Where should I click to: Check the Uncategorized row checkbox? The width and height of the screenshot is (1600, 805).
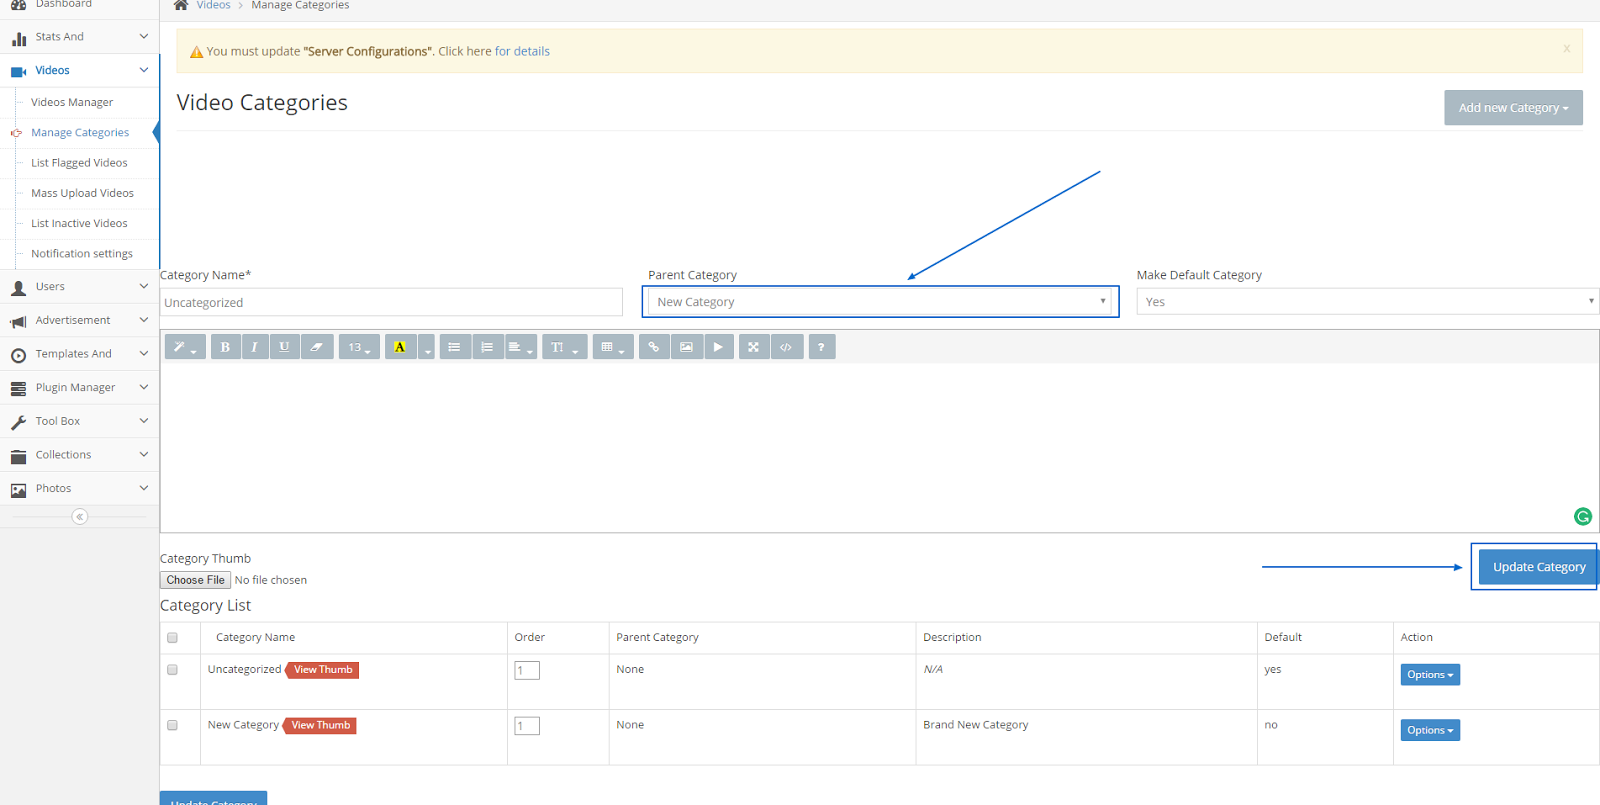pyautogui.click(x=172, y=670)
